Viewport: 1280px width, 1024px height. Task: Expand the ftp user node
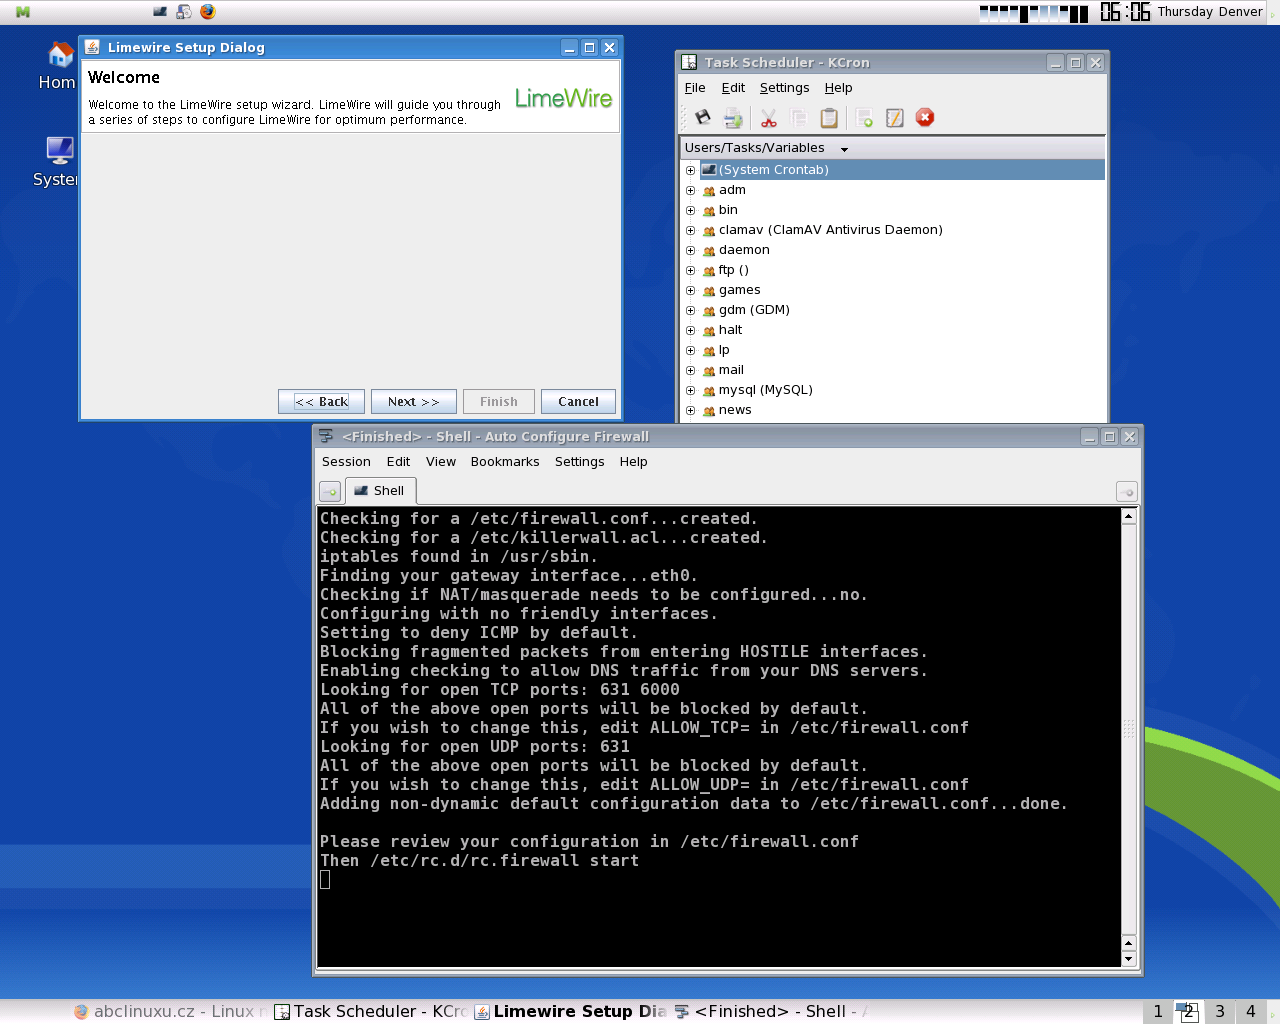point(690,270)
